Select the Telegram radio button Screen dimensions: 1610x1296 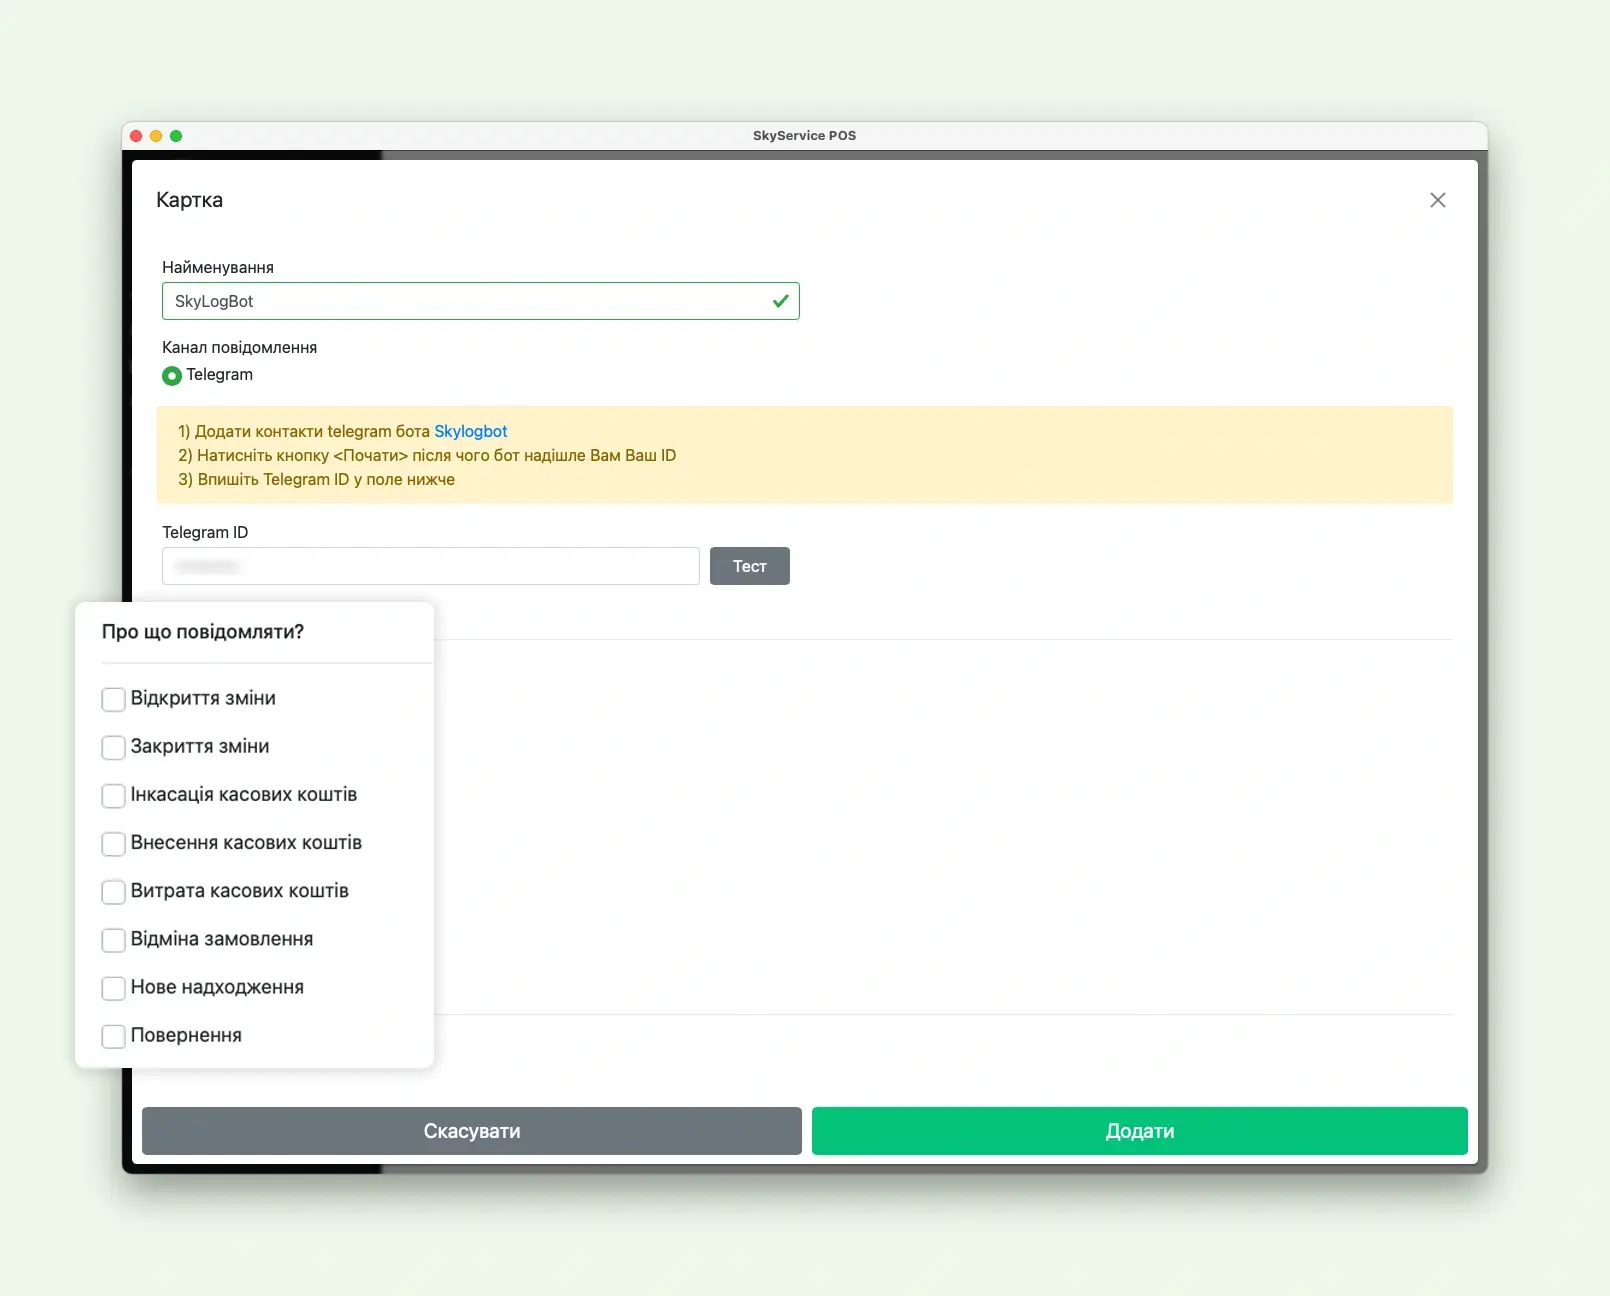click(x=172, y=376)
